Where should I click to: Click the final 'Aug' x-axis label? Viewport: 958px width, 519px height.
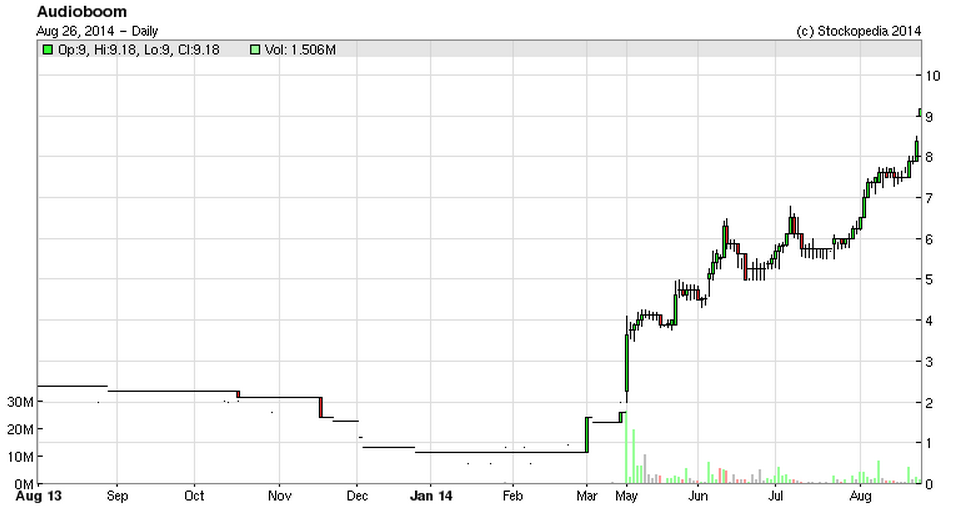860,496
